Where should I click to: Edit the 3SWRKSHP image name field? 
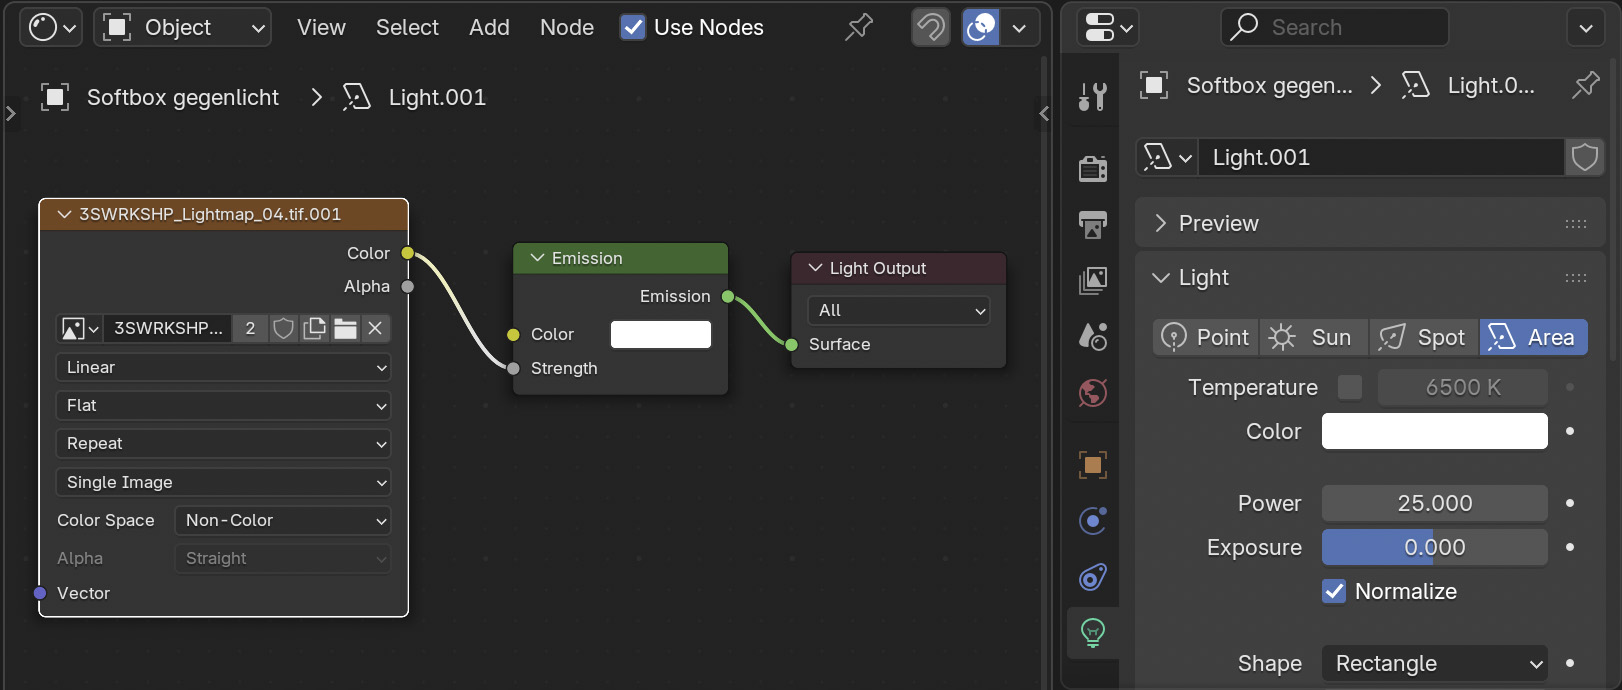click(x=168, y=328)
